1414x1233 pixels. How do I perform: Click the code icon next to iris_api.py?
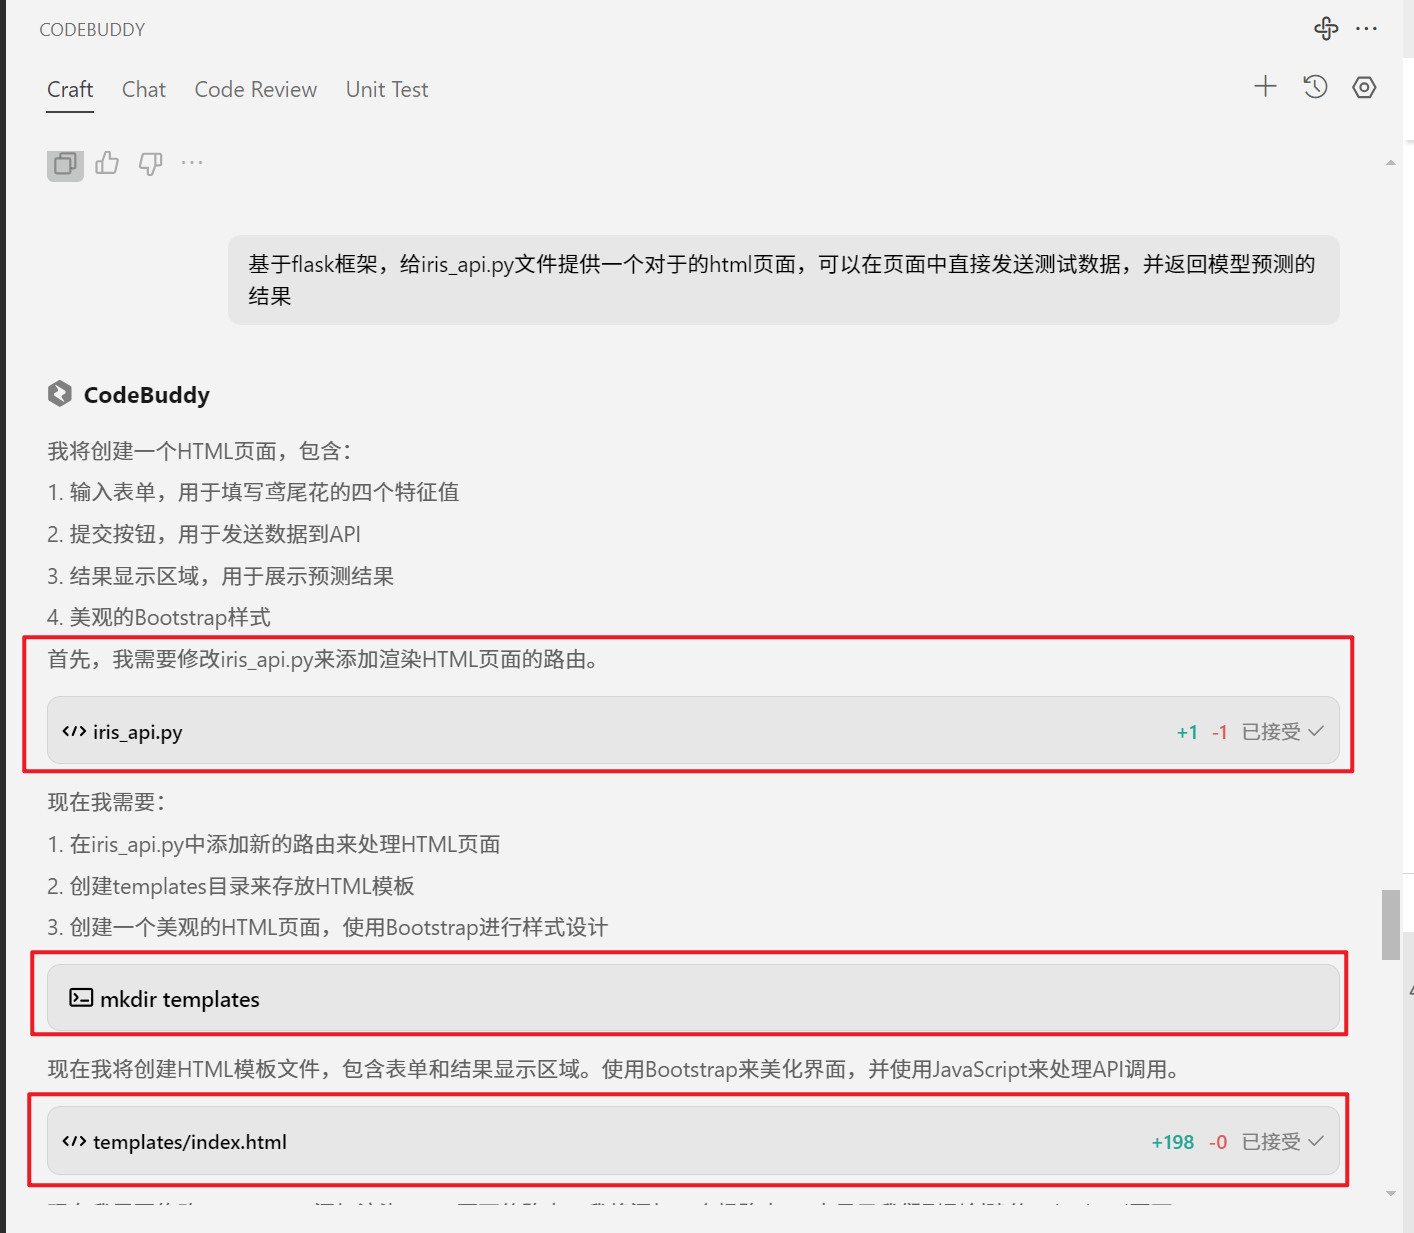point(74,731)
